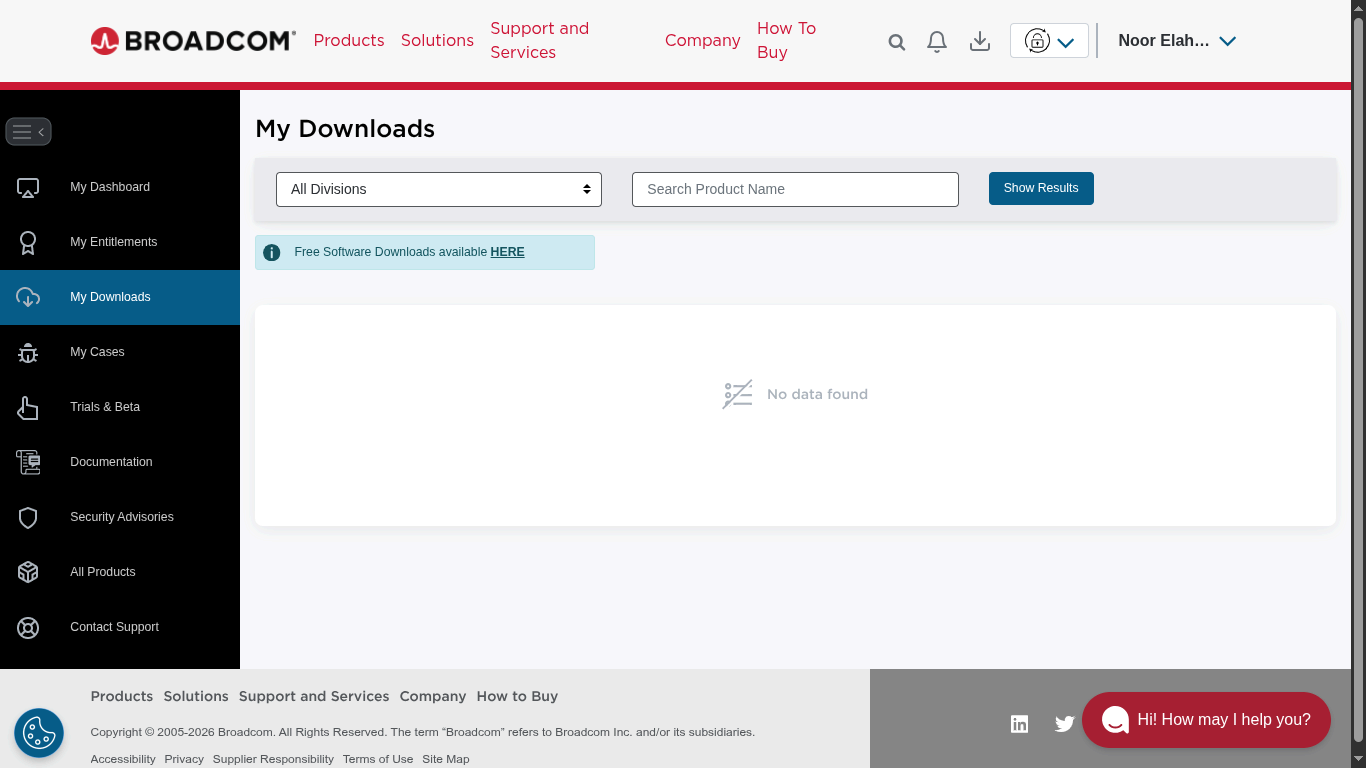Select Trials & Beta in the sidebar
This screenshot has width=1366, height=768.
coord(104,407)
